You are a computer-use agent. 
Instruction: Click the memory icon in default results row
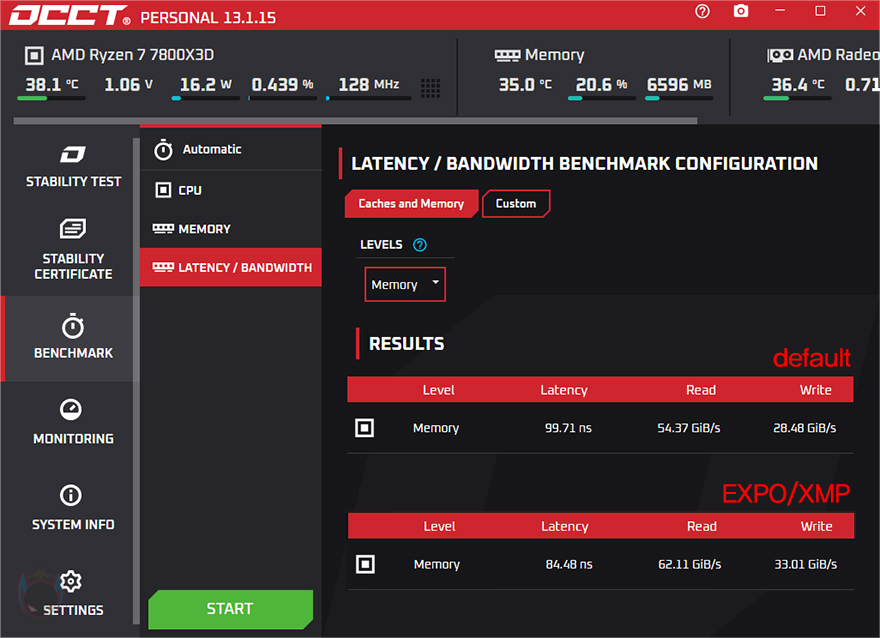[365, 428]
